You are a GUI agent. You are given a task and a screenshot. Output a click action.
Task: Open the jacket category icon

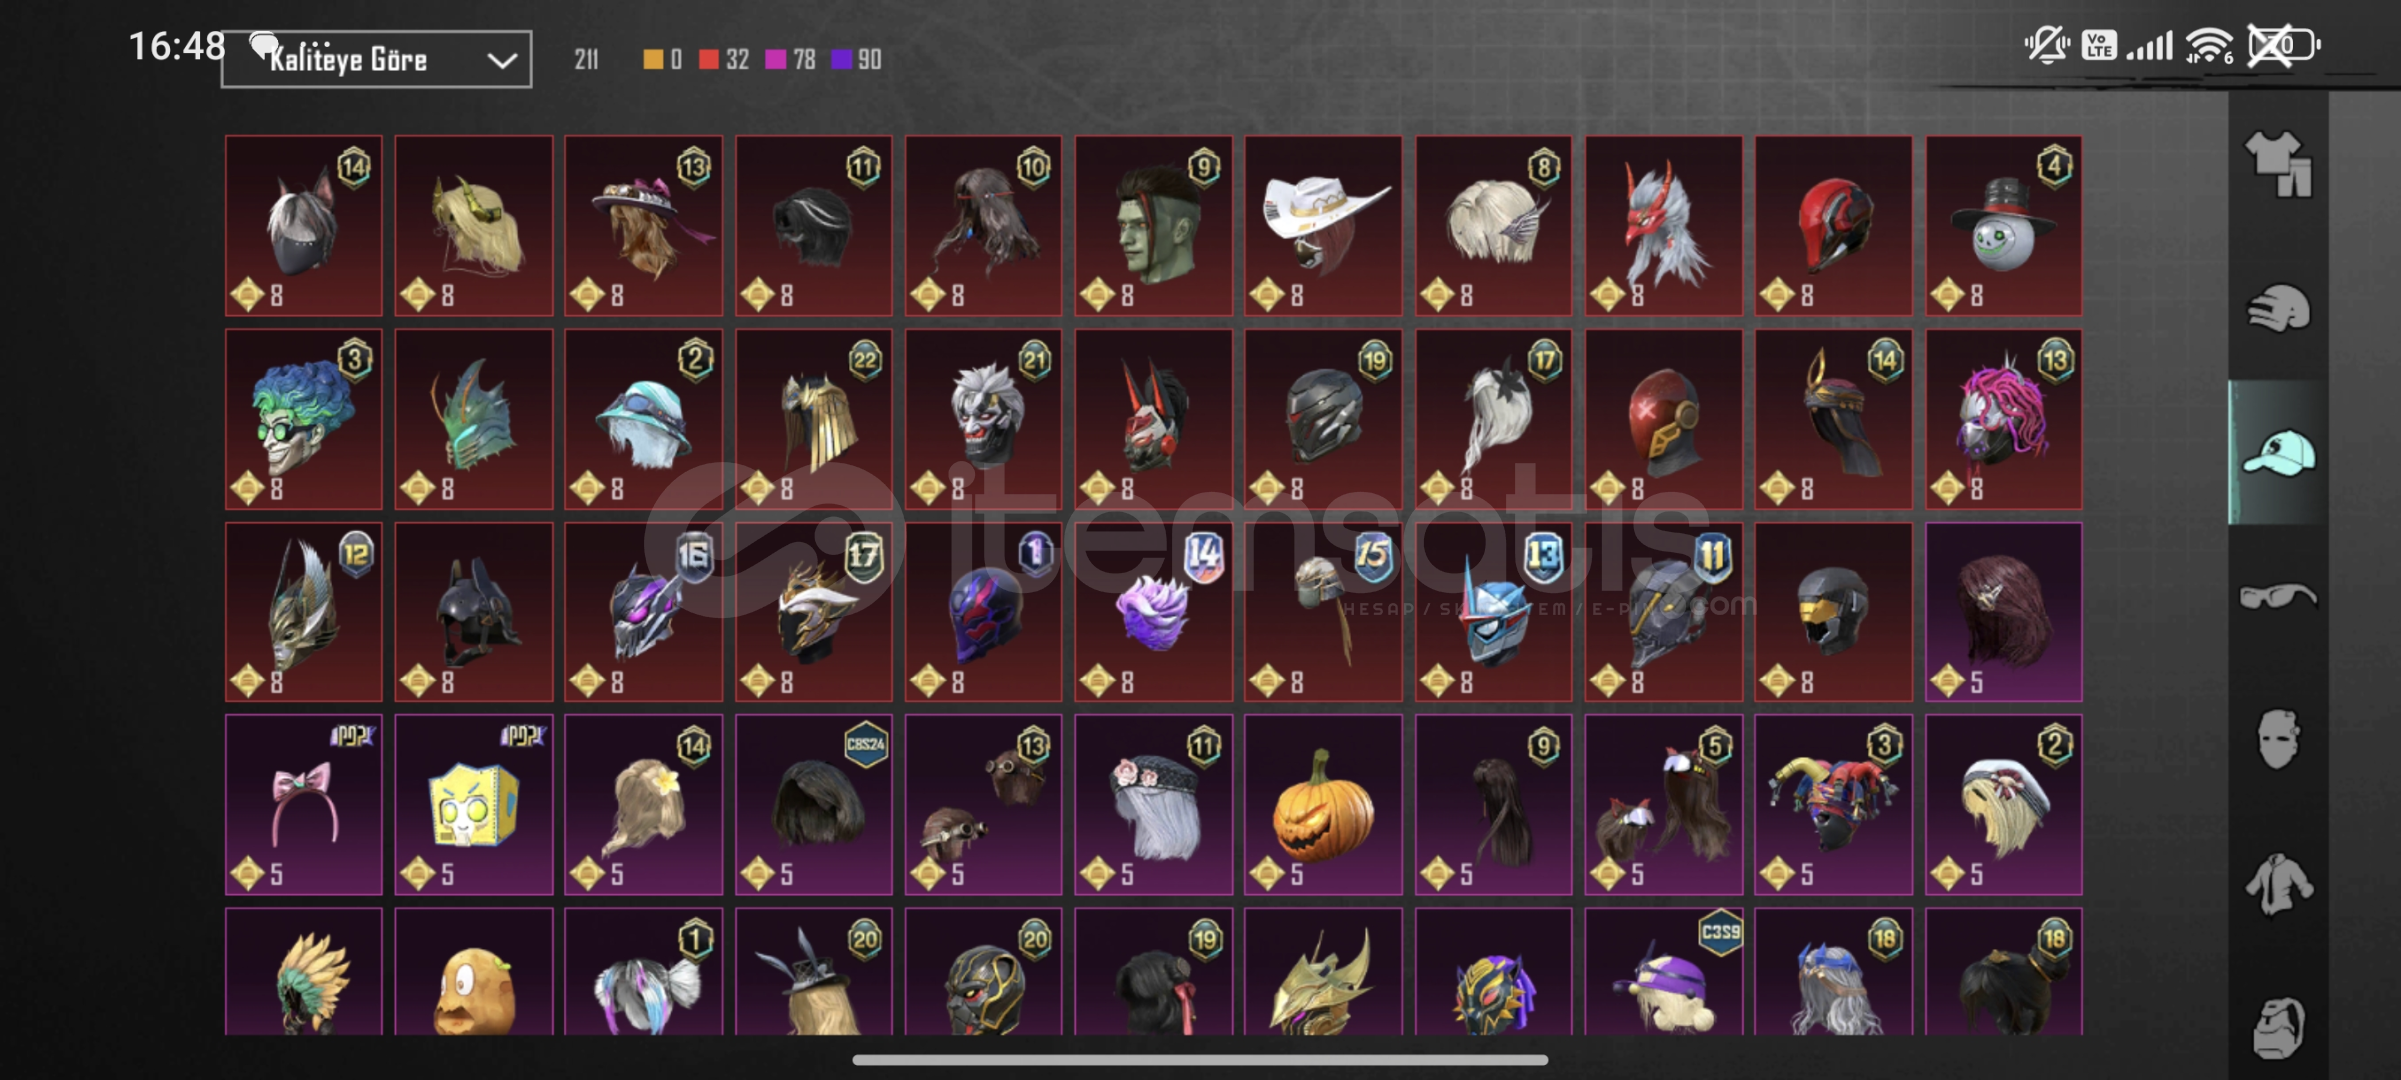click(2278, 884)
